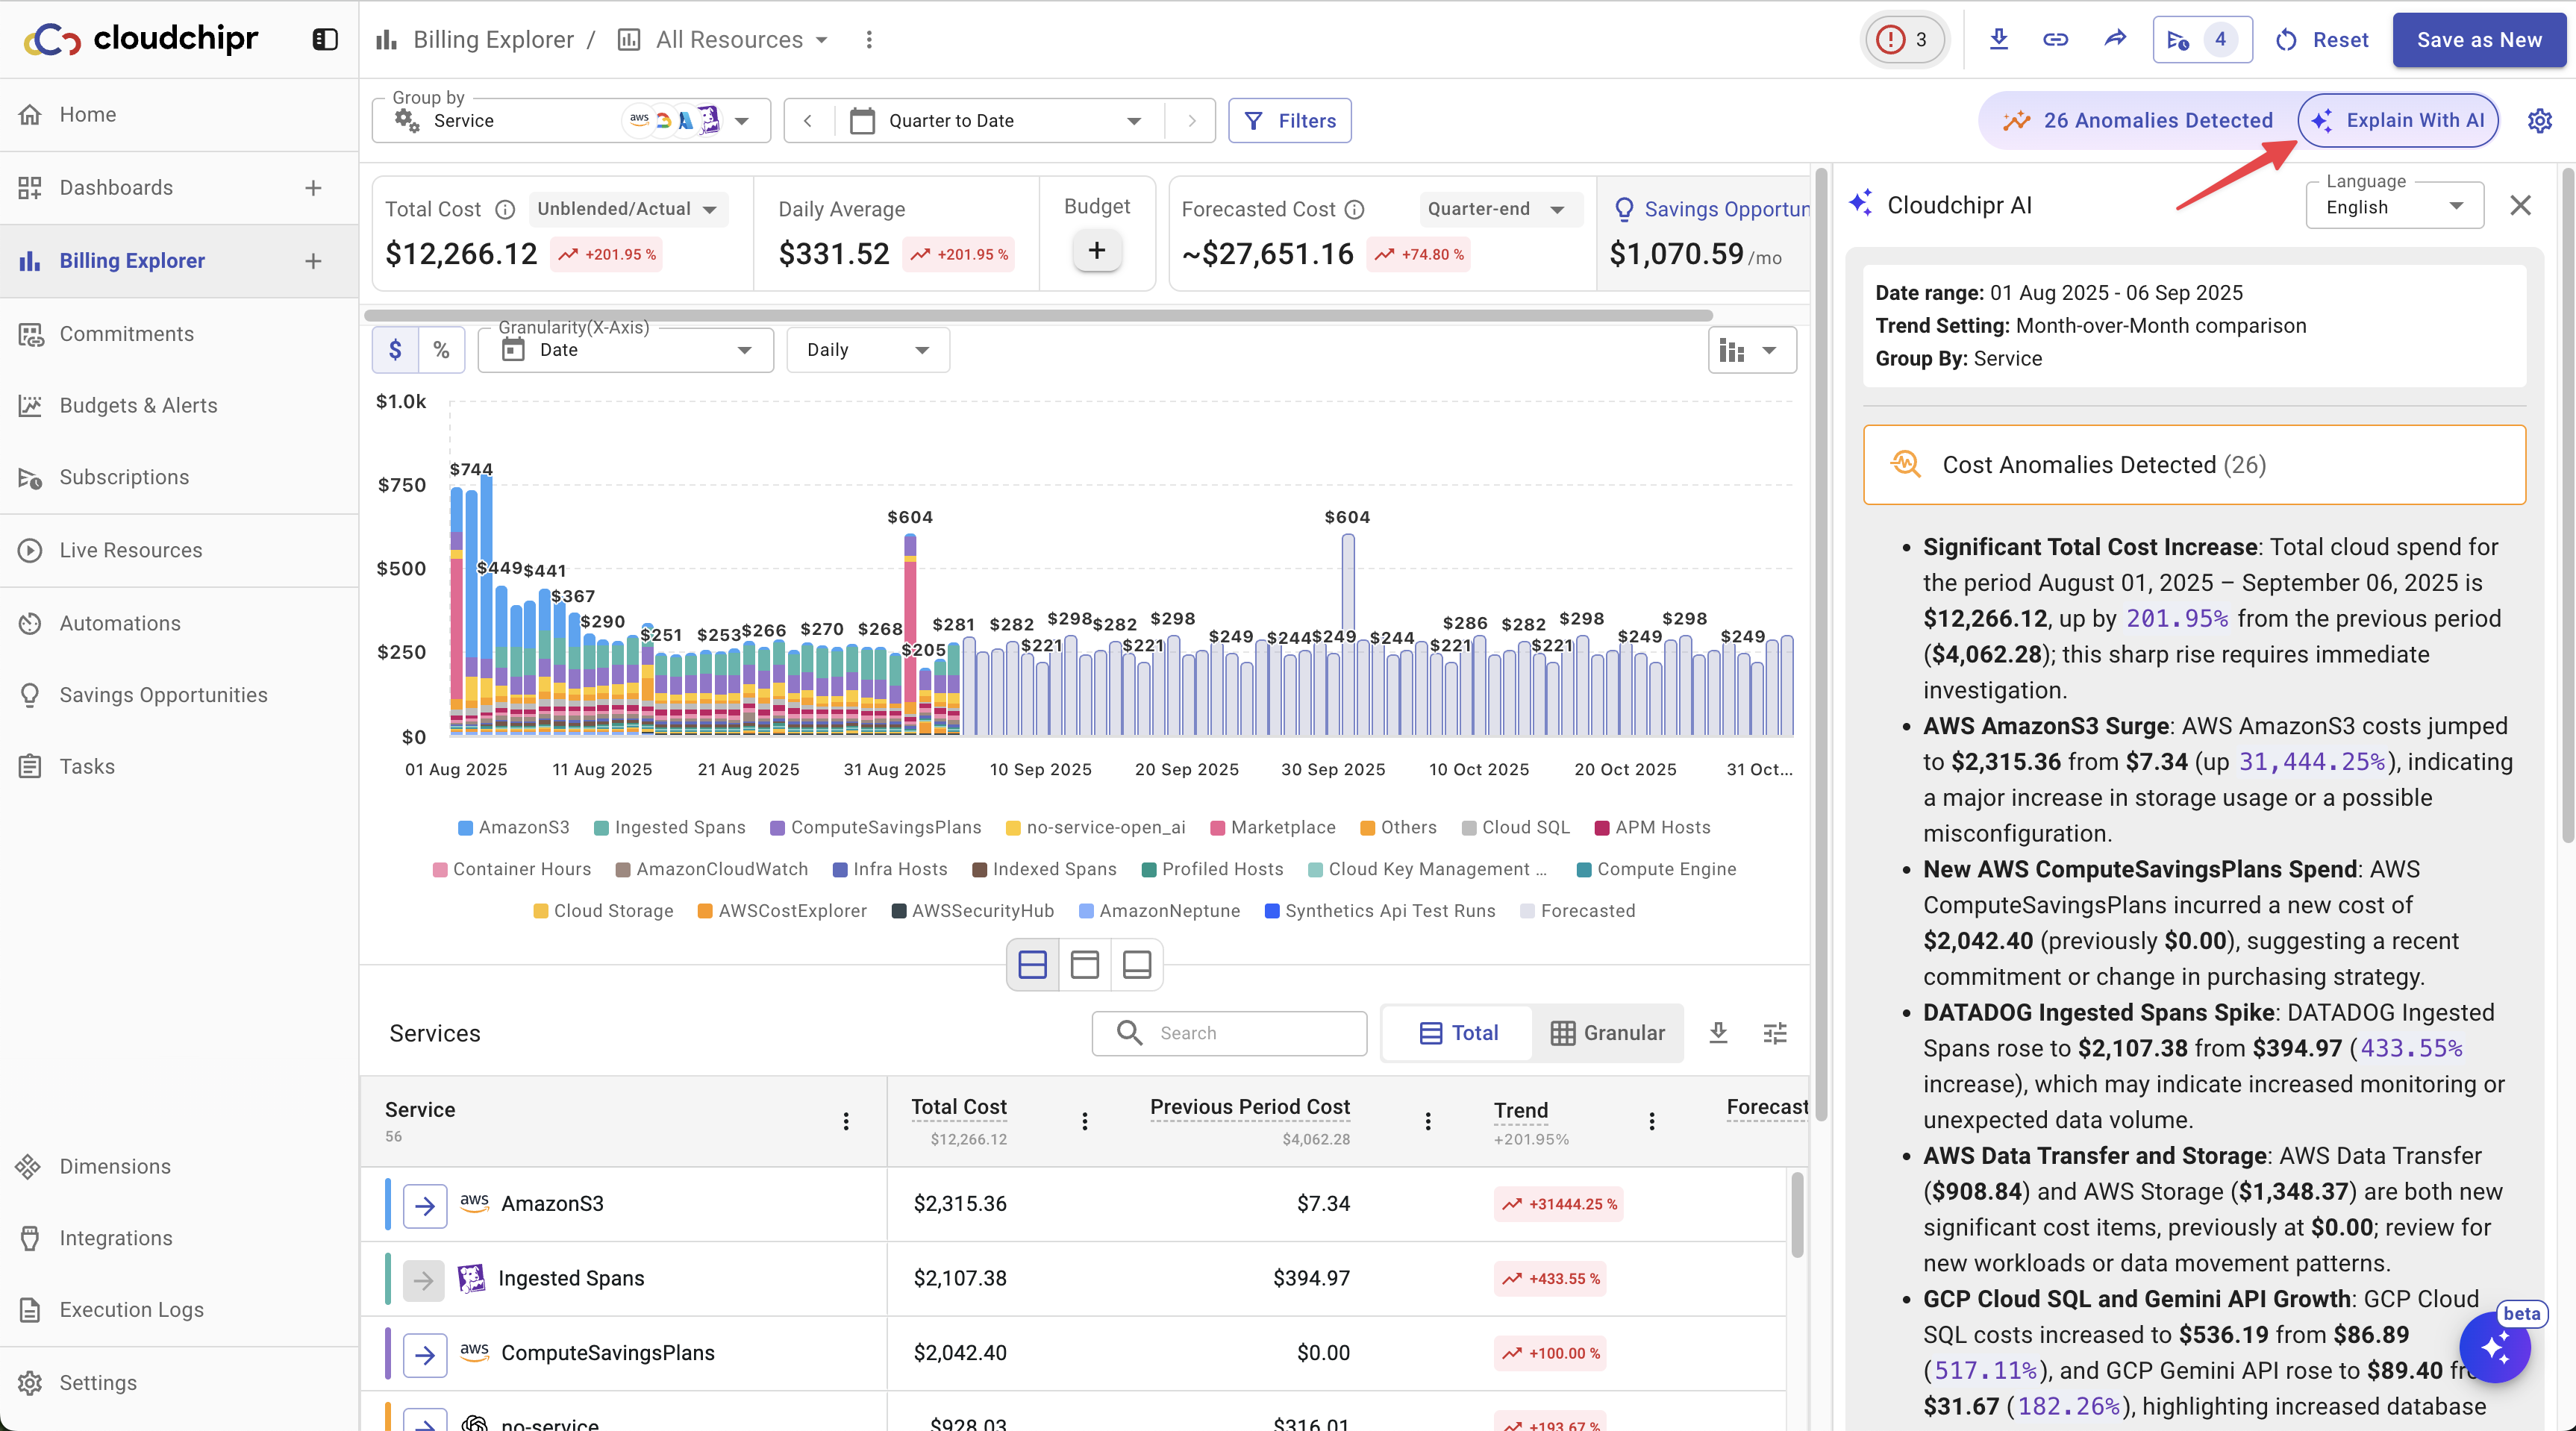
Task: Open Home in sidebar
Action: pyautogui.click(x=179, y=115)
